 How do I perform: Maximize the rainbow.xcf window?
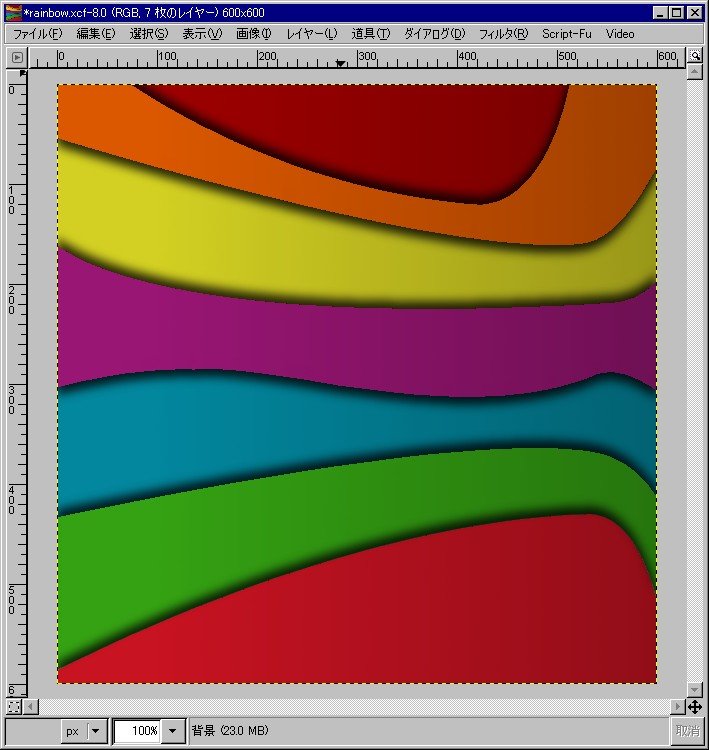(677, 13)
